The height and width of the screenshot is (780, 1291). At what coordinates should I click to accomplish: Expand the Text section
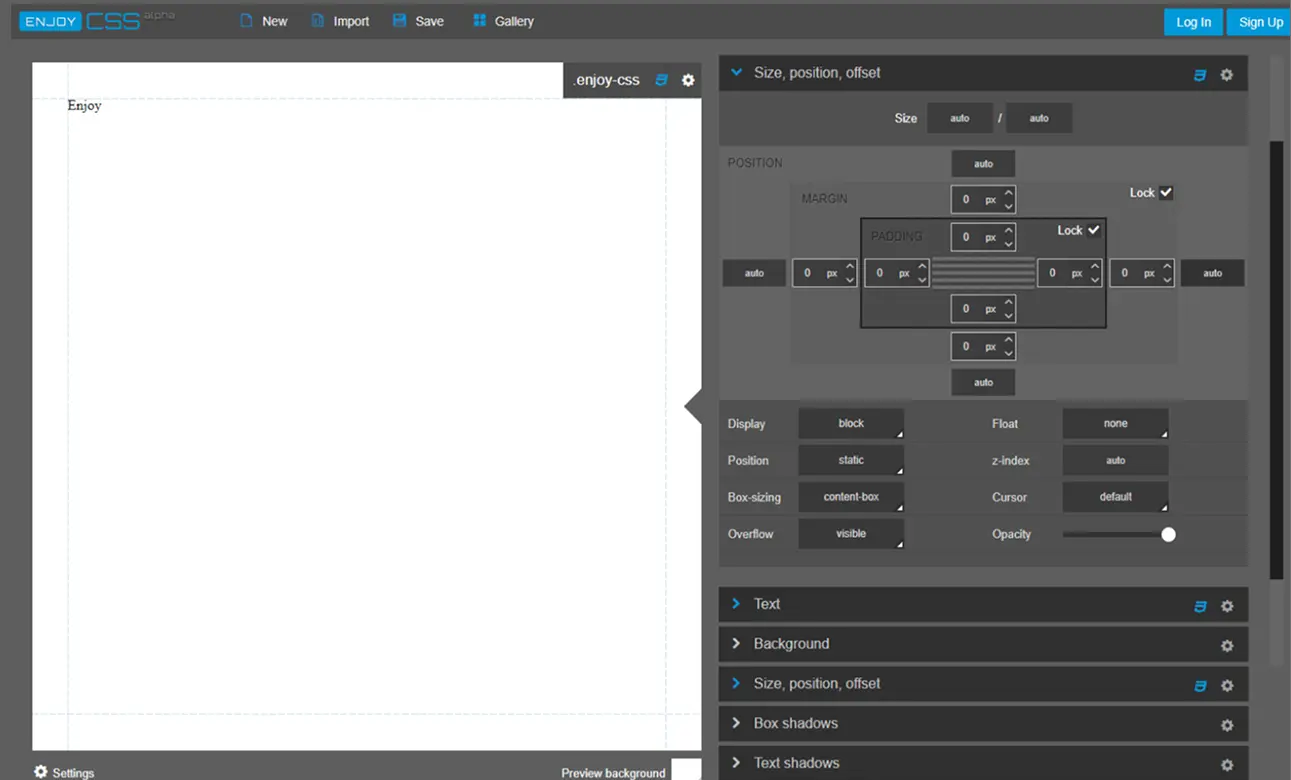(736, 603)
